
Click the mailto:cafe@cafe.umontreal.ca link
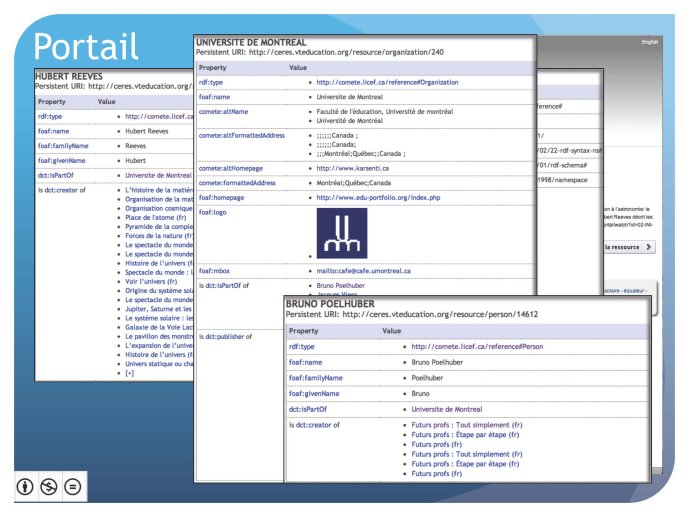pos(363,271)
